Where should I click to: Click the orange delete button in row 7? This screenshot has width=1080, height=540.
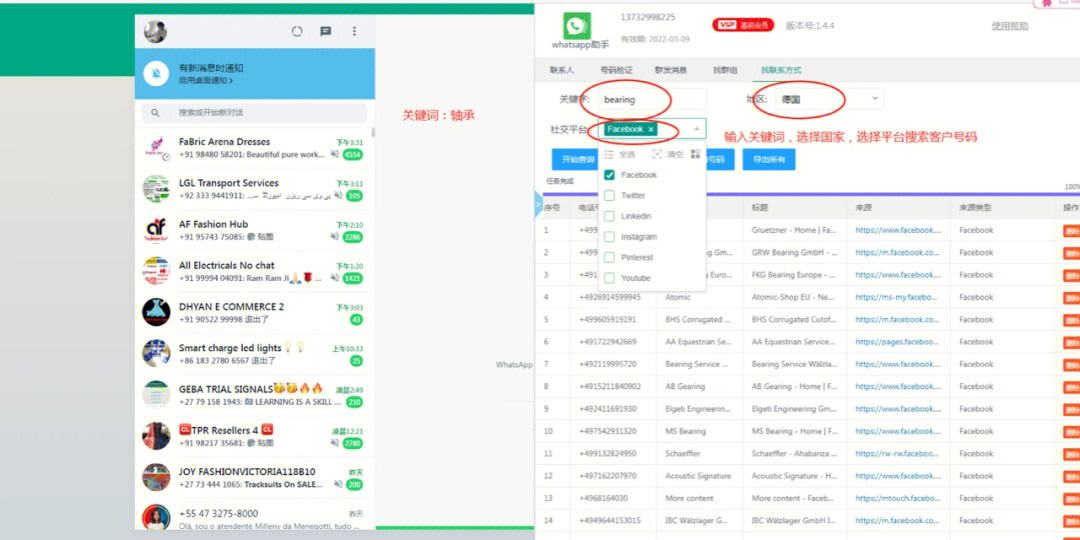coord(1071,364)
